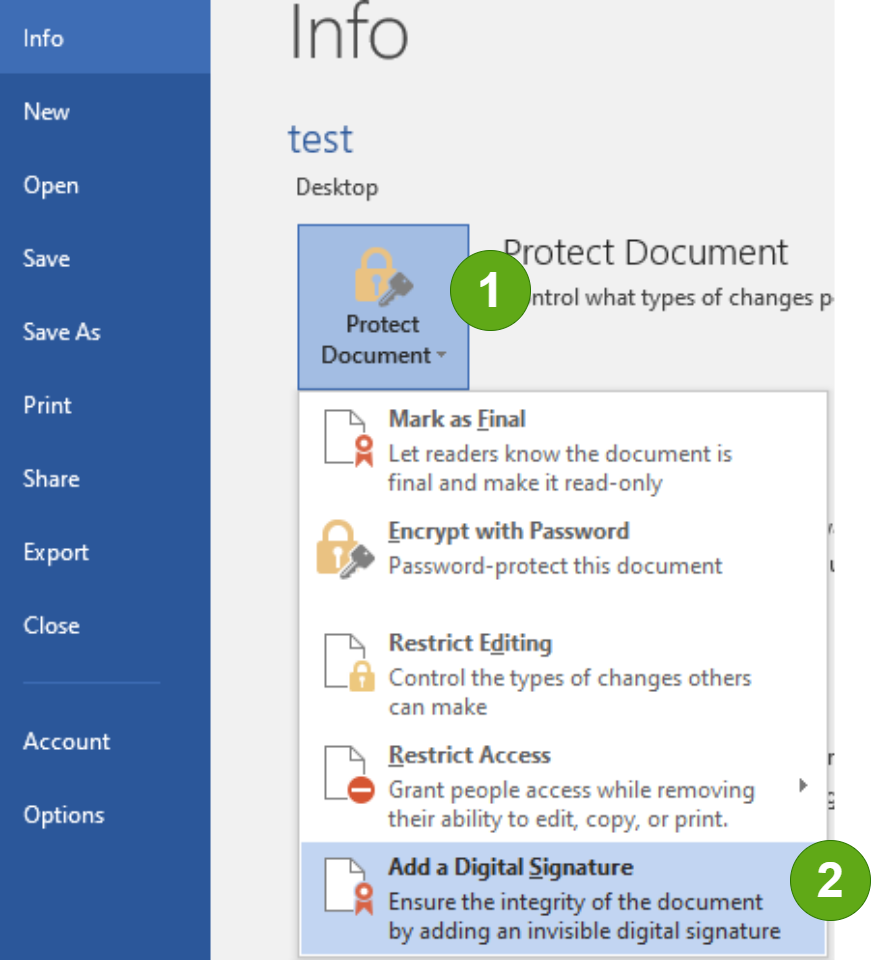Expand the Restrict Access submenu arrow
Screen dimensions: 872x962
[802, 785]
